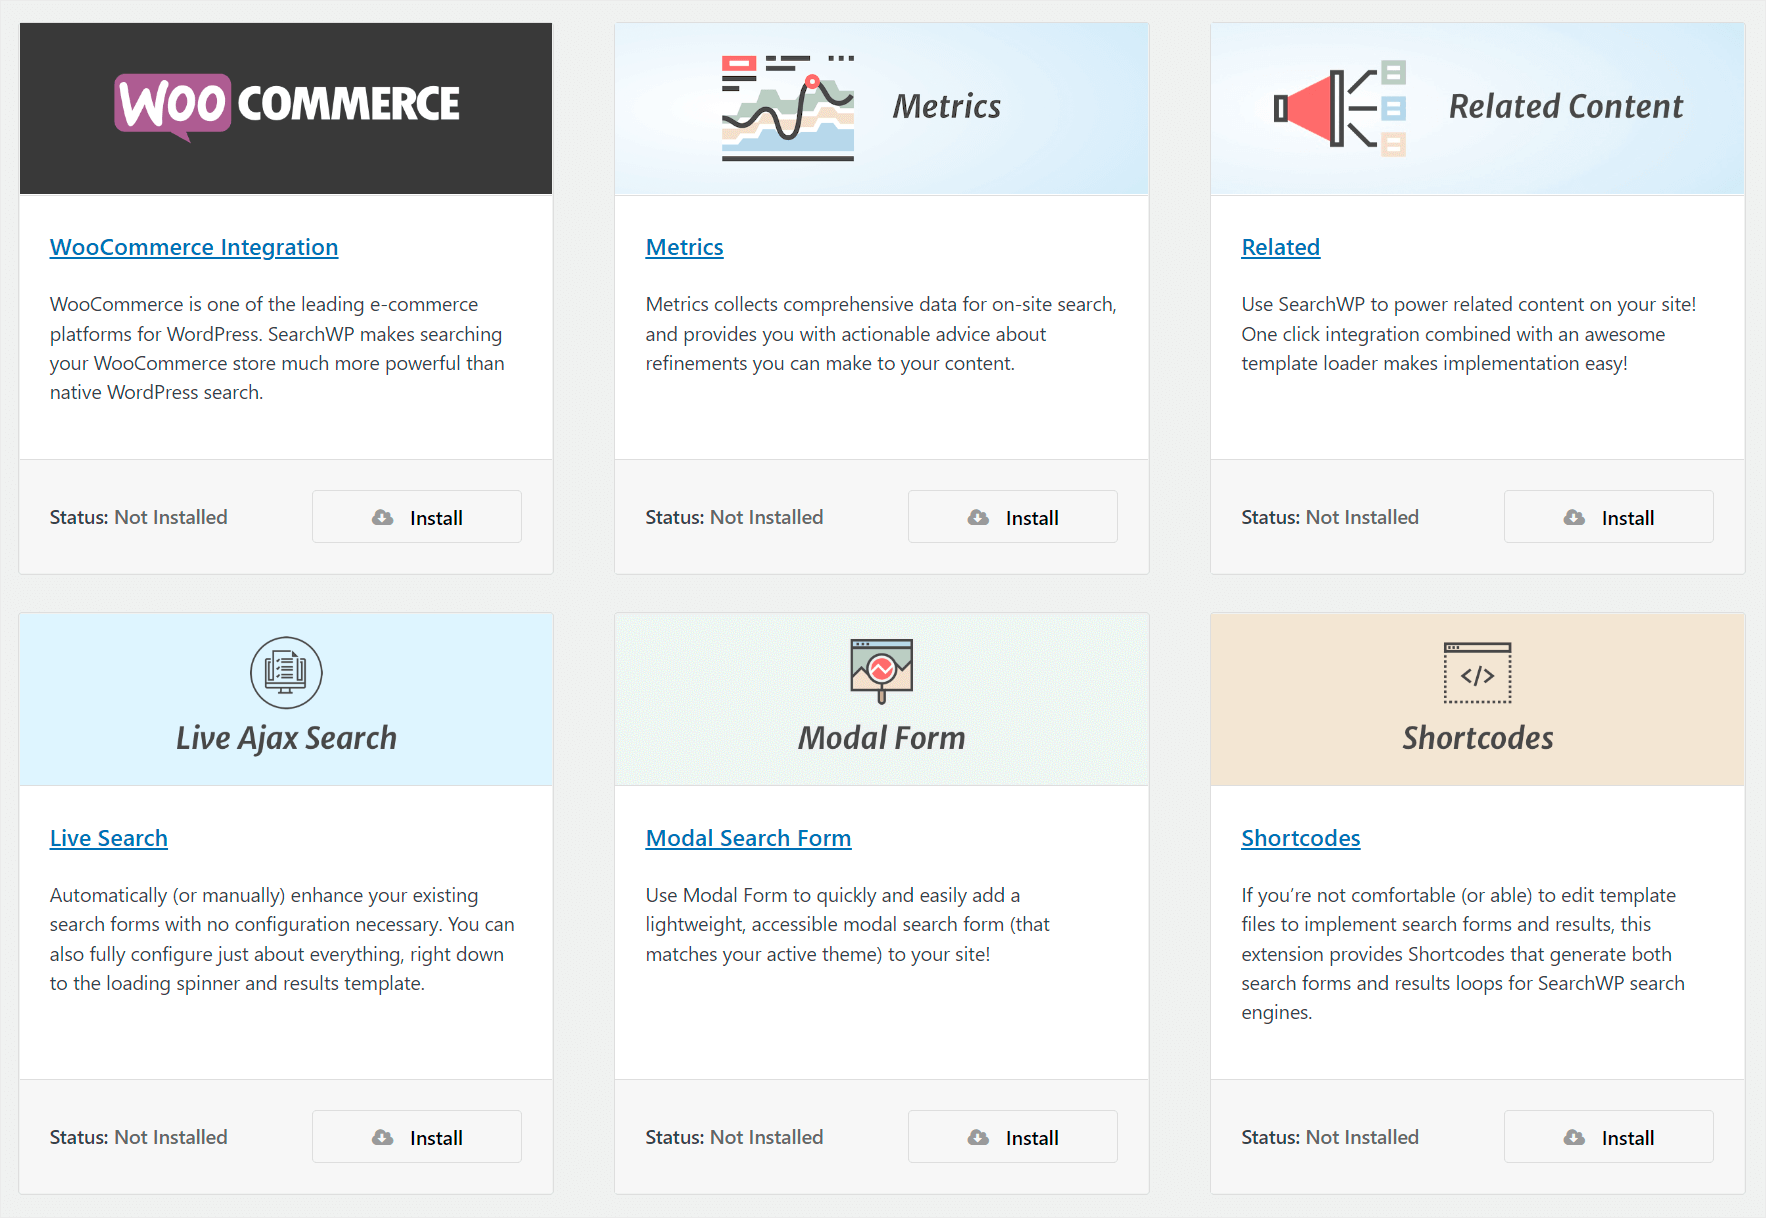The height and width of the screenshot is (1218, 1766).
Task: Install the Metrics extension
Action: (1013, 517)
